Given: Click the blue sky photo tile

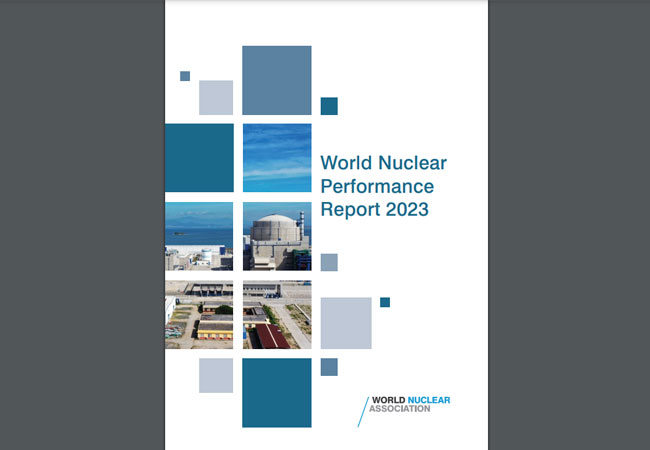Looking at the screenshot, I should coord(277,158).
